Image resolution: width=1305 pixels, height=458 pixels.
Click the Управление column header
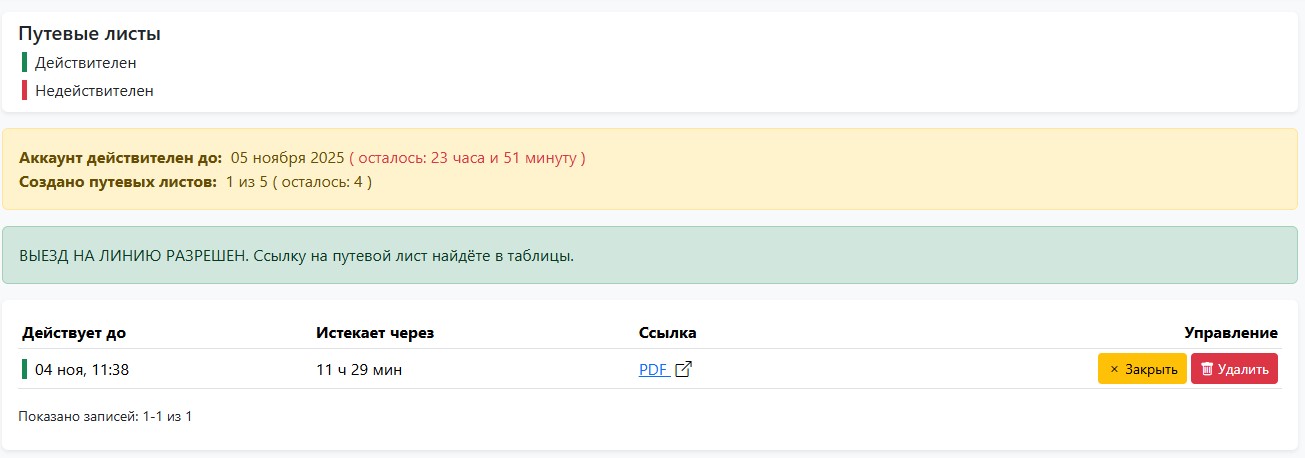pos(1231,333)
